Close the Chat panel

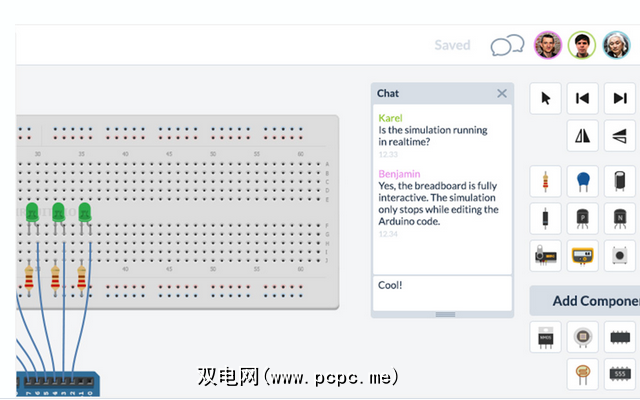[x=502, y=93]
